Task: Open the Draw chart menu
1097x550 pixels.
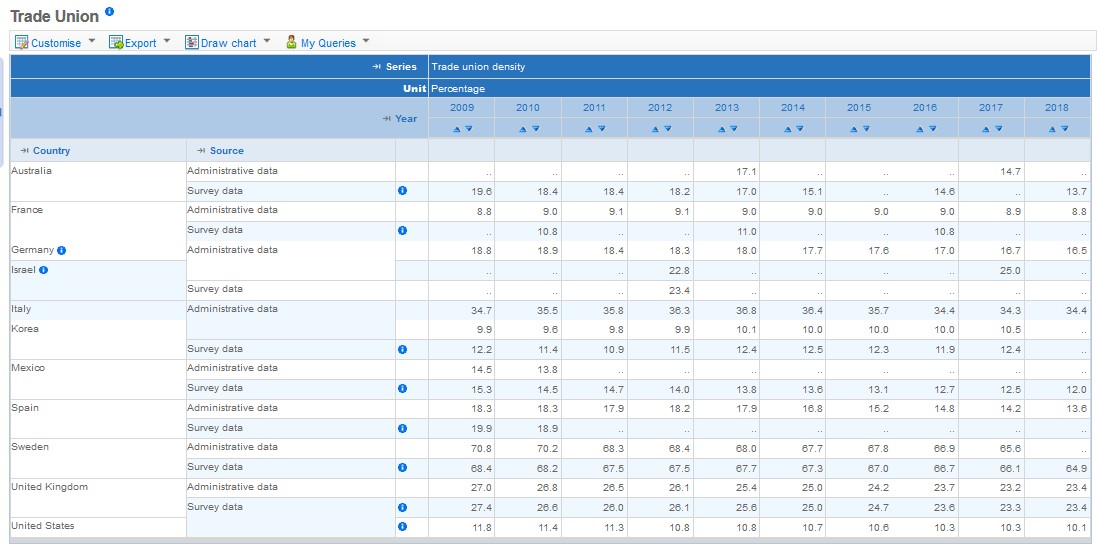Action: [x=228, y=43]
